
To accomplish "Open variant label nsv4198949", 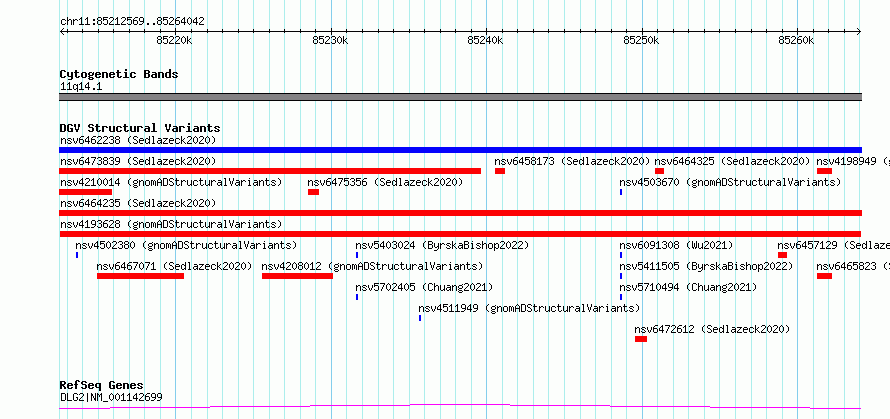I will click(853, 161).
